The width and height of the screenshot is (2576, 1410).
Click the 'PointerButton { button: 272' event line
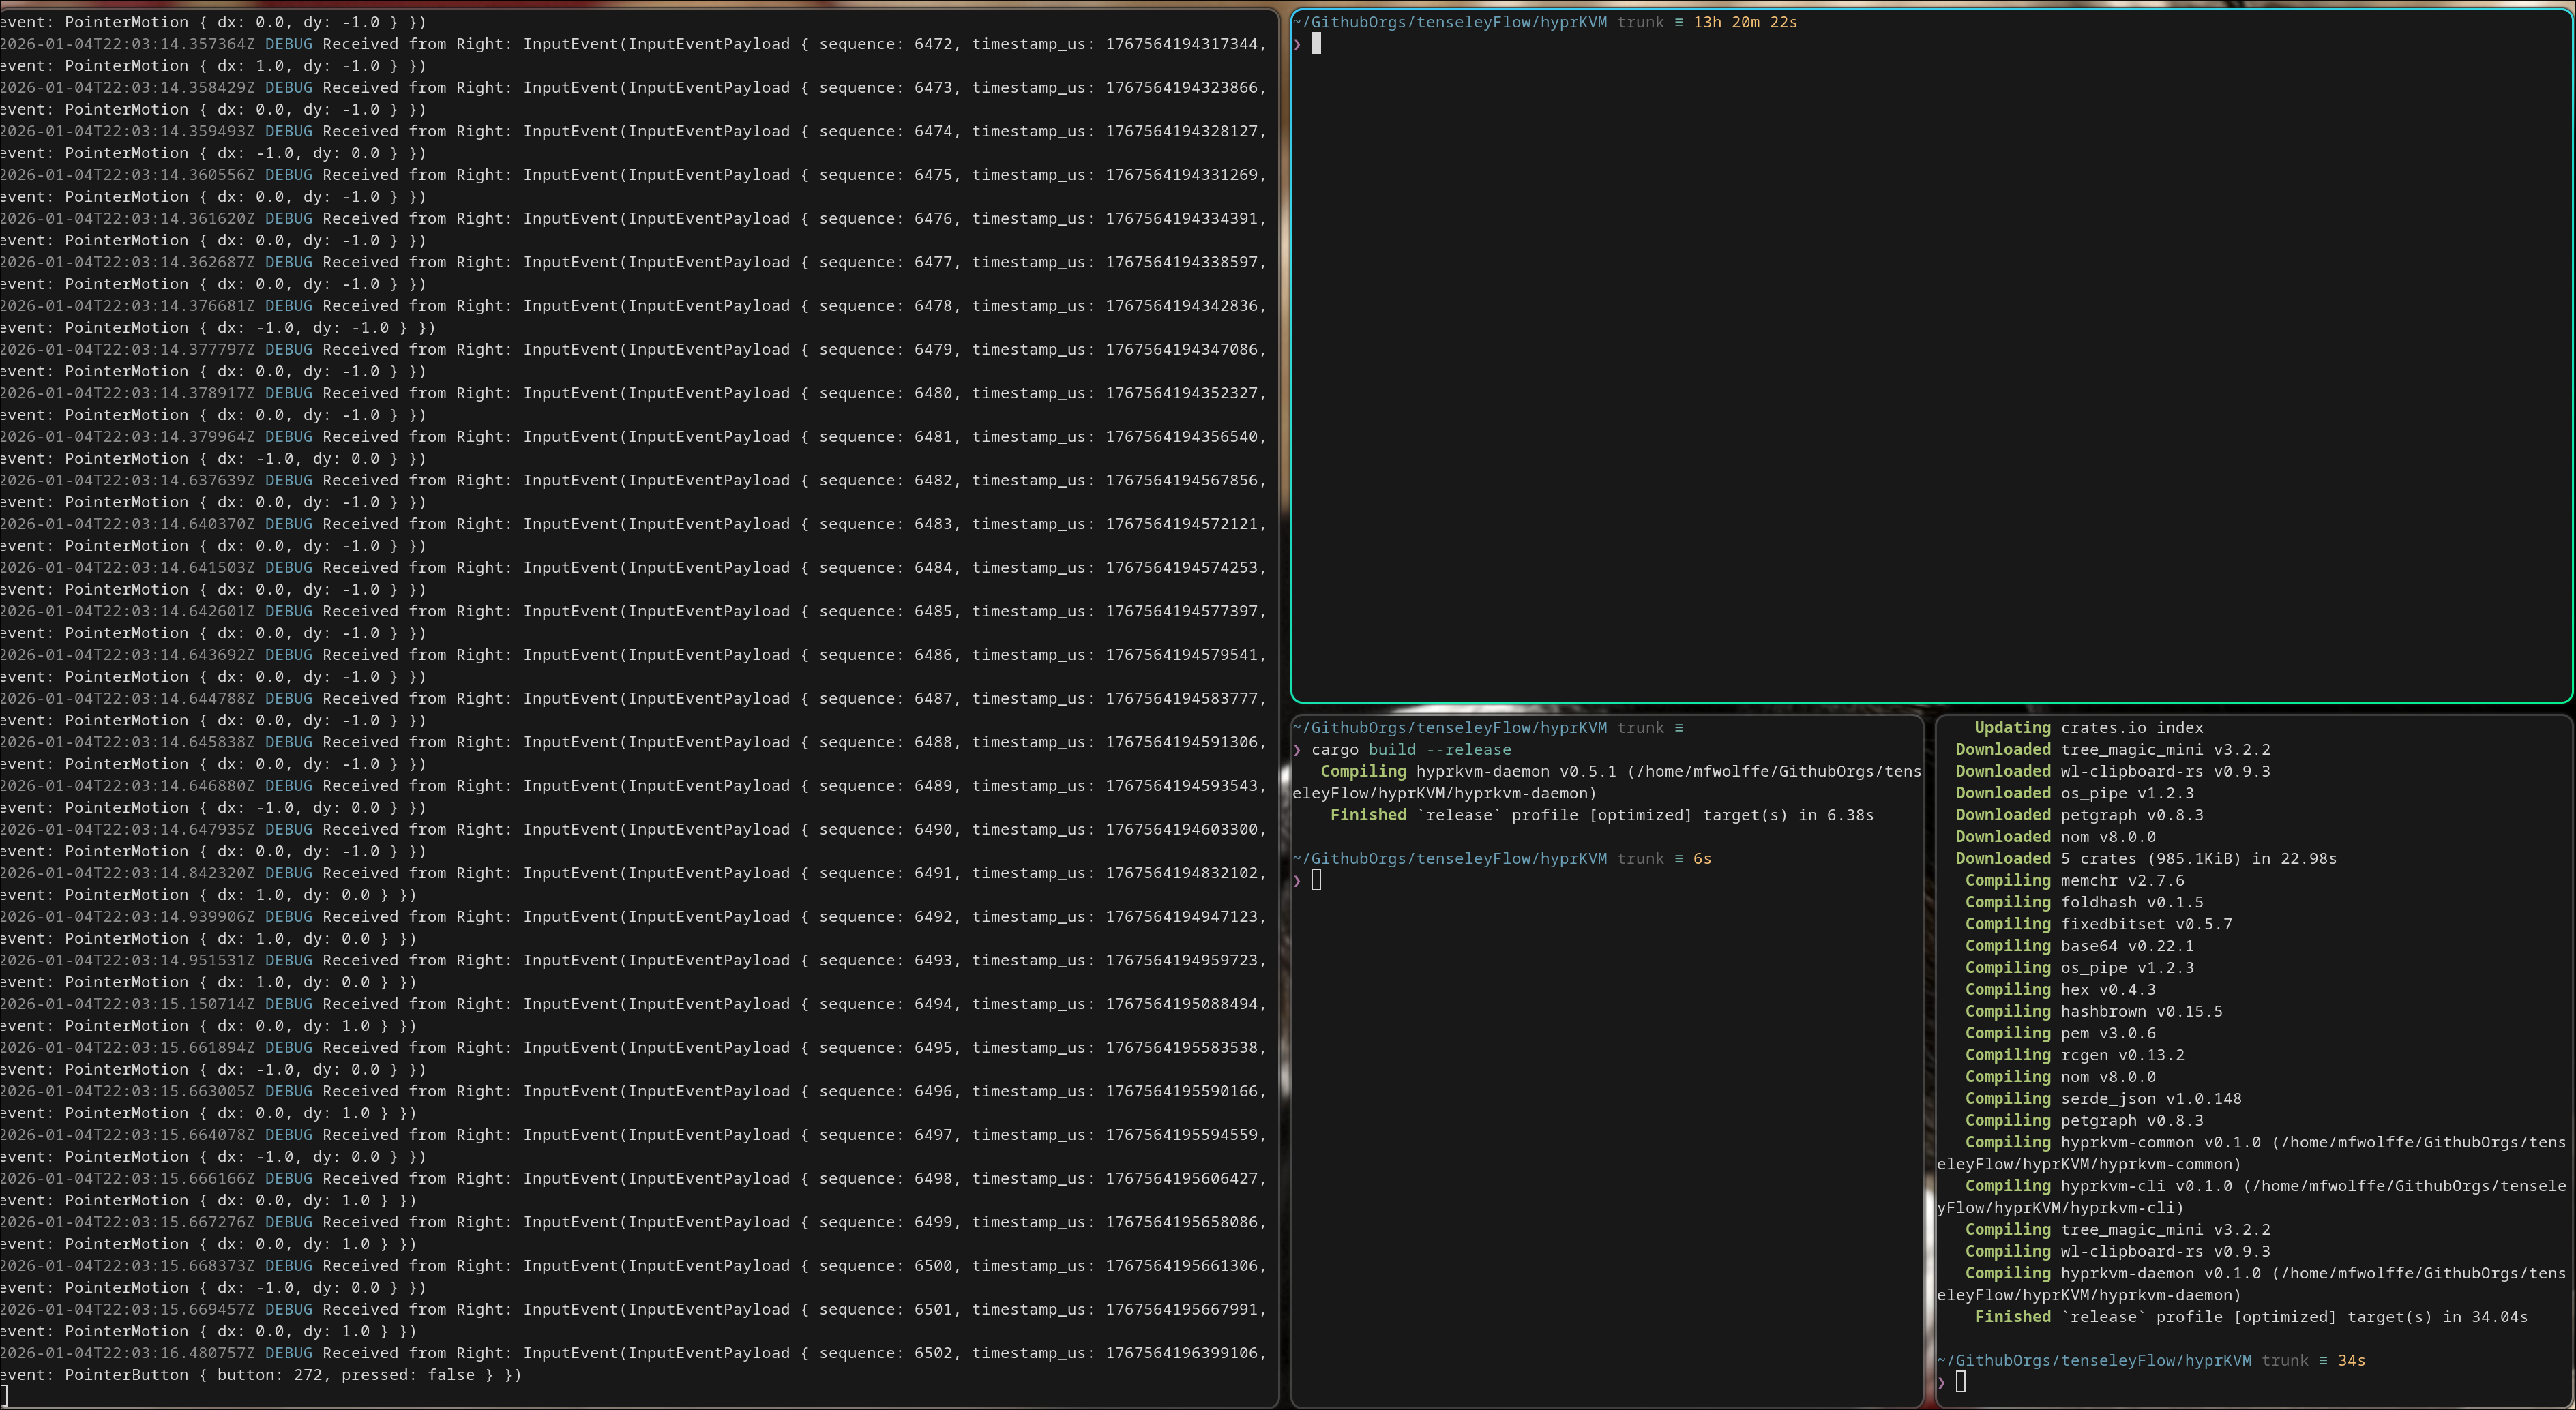point(260,1375)
